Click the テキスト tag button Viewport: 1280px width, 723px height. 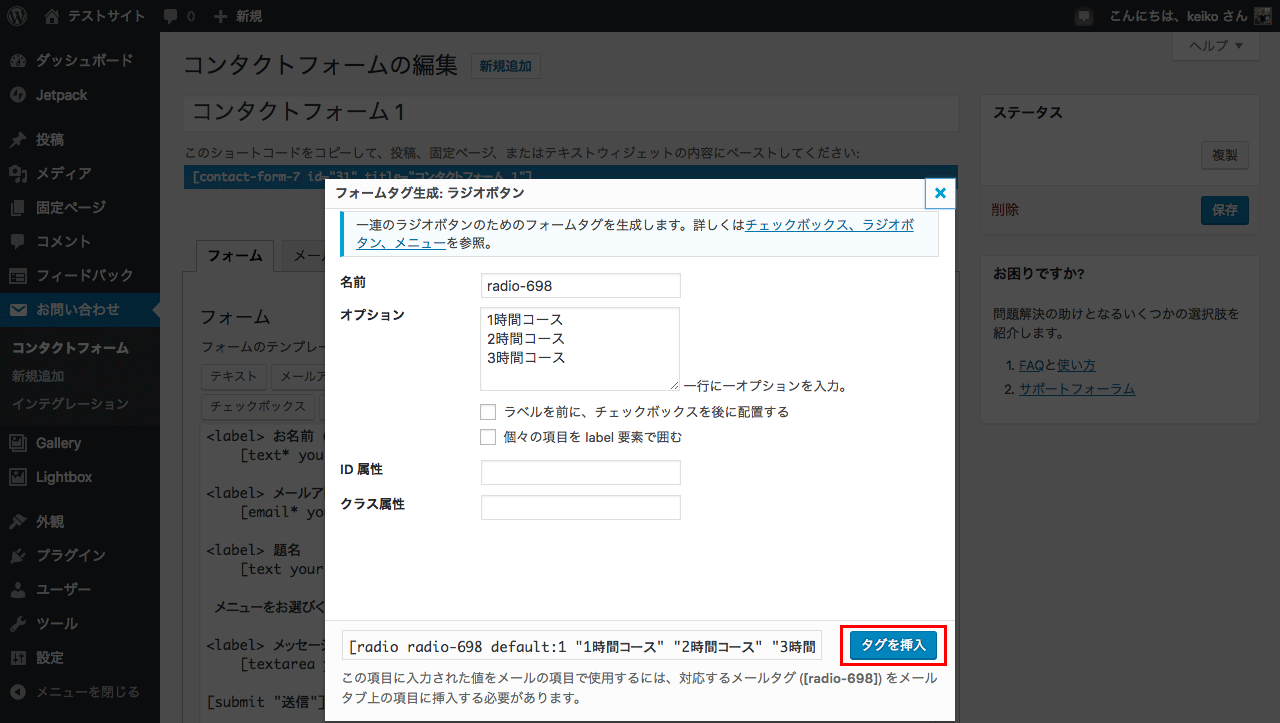(235, 376)
